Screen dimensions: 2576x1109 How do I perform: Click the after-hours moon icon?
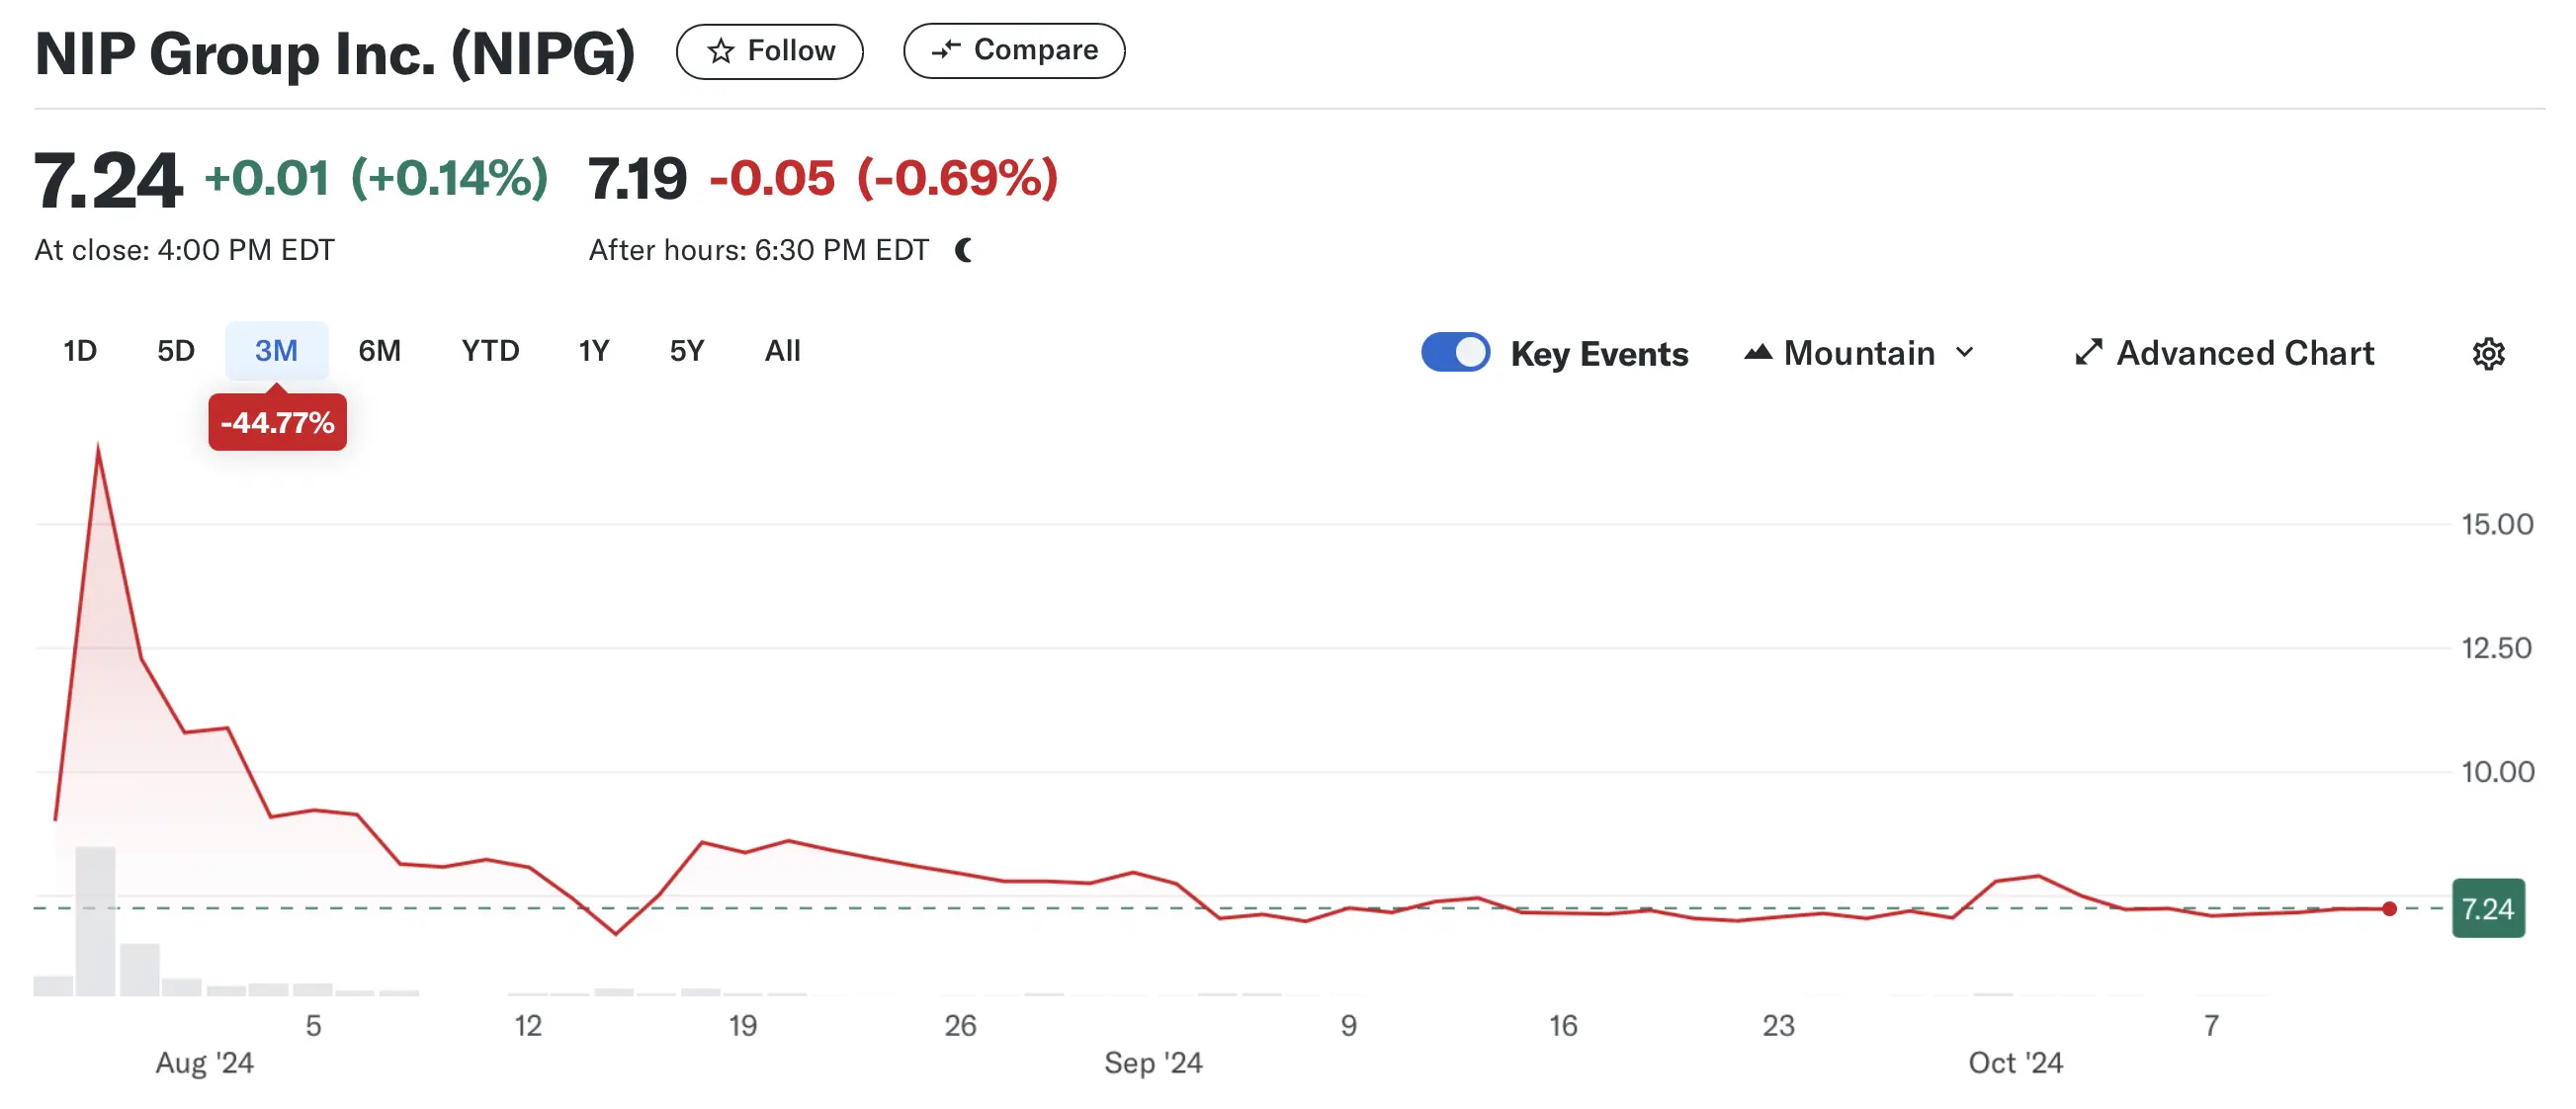pyautogui.click(x=964, y=250)
